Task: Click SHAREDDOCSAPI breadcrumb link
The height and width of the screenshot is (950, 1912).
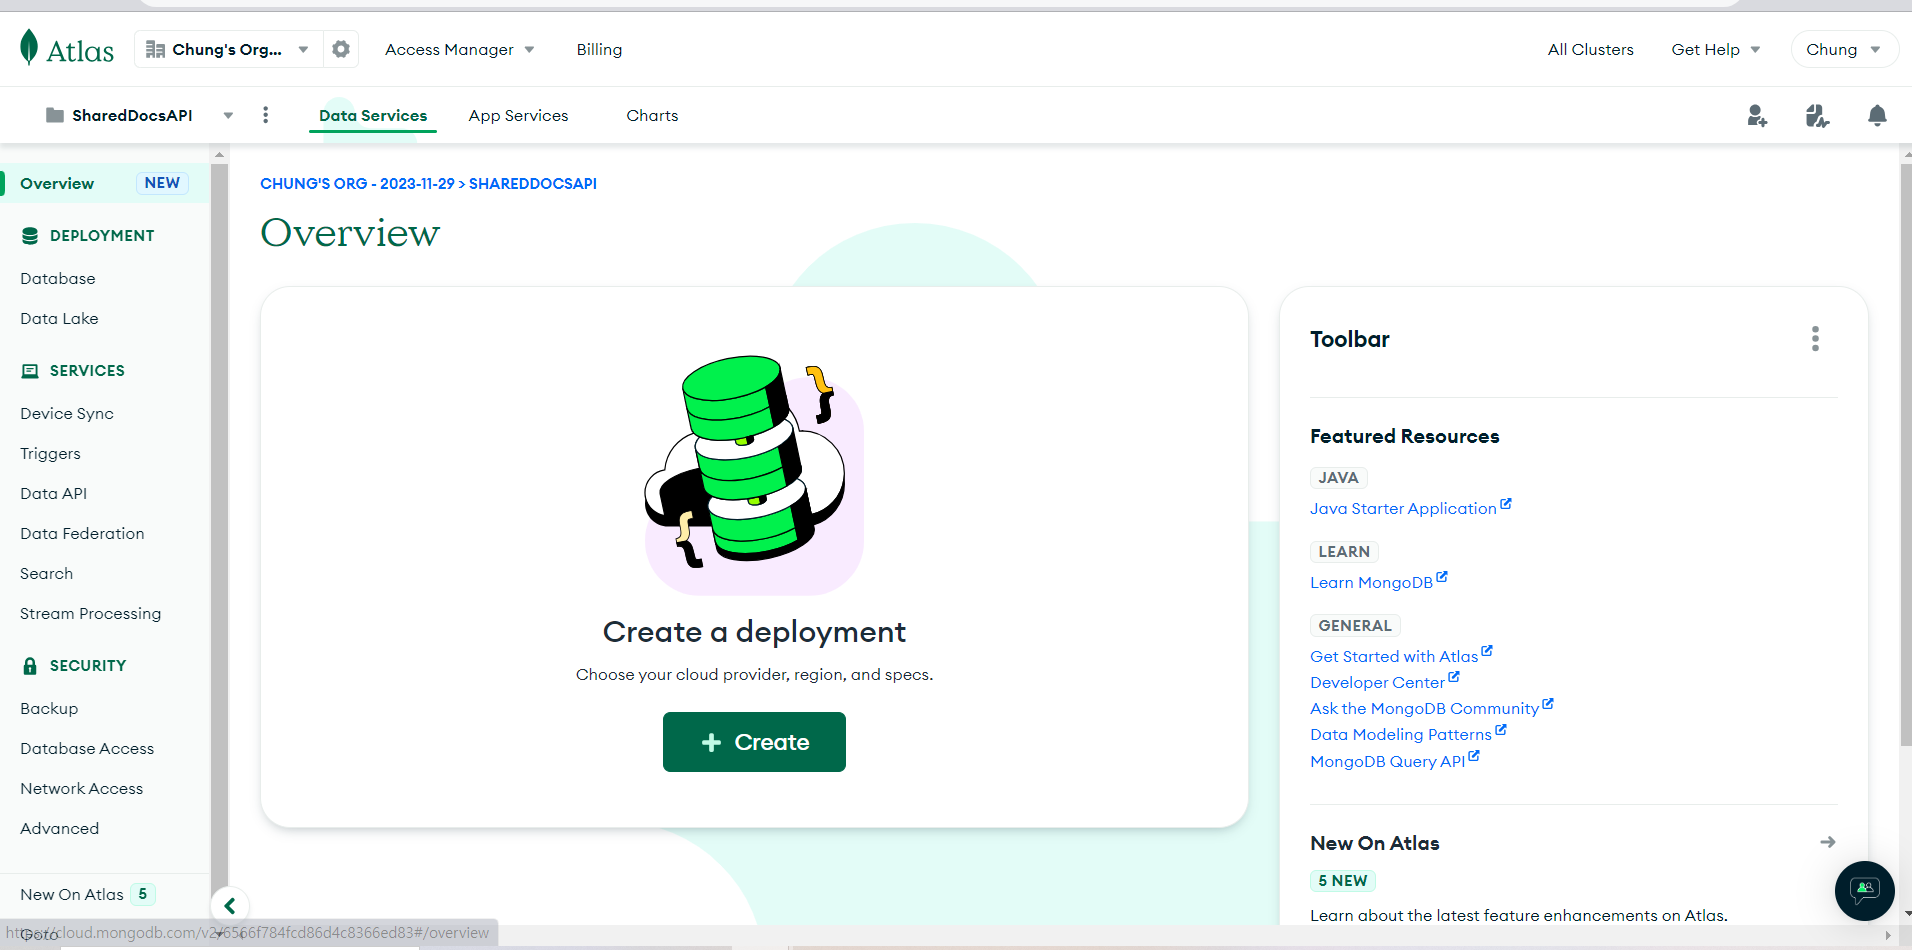Action: pos(533,183)
